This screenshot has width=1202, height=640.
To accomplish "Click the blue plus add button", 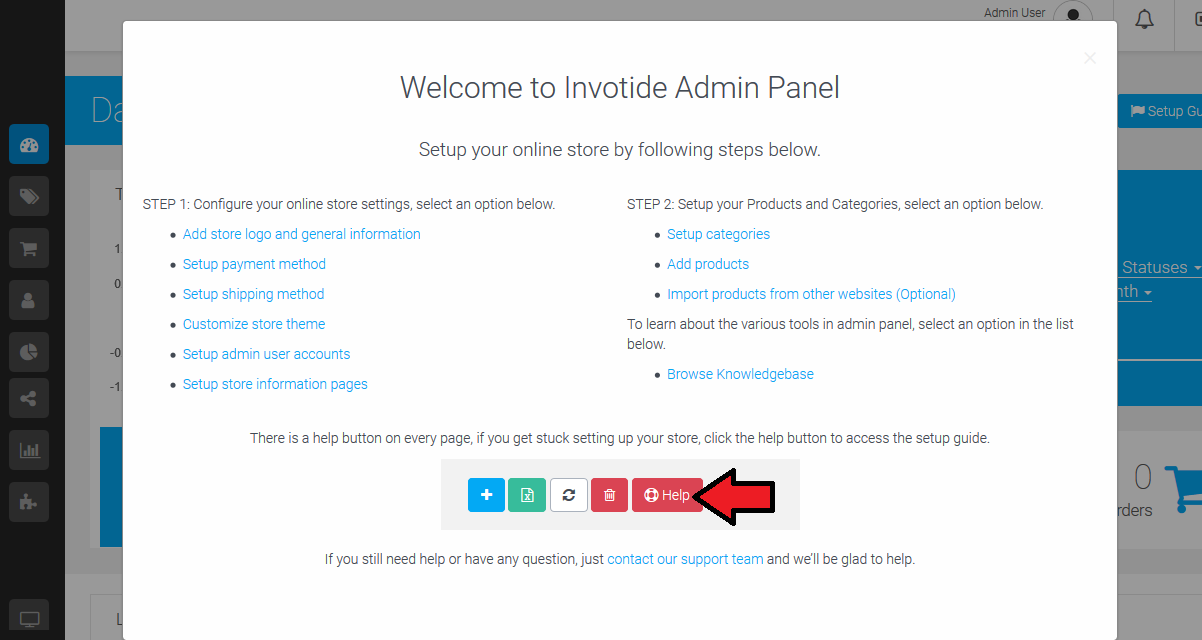I will coord(486,495).
